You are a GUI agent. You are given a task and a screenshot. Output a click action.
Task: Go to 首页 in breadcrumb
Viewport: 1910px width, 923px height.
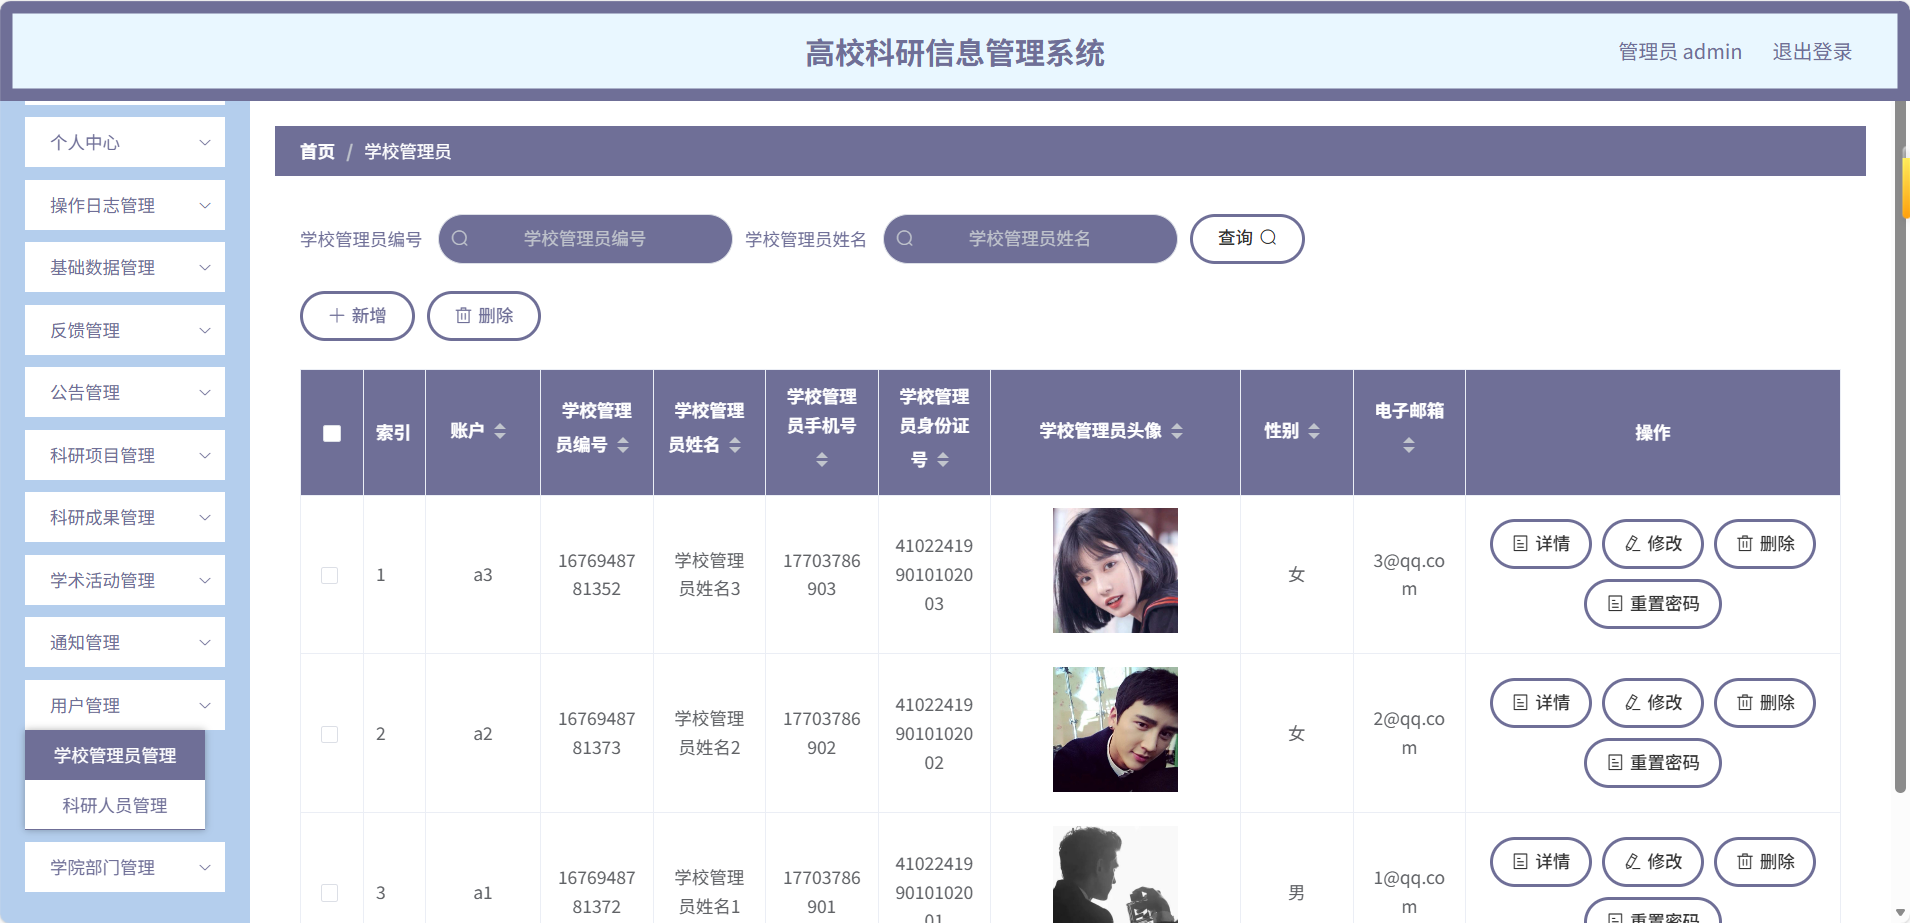pyautogui.click(x=317, y=151)
